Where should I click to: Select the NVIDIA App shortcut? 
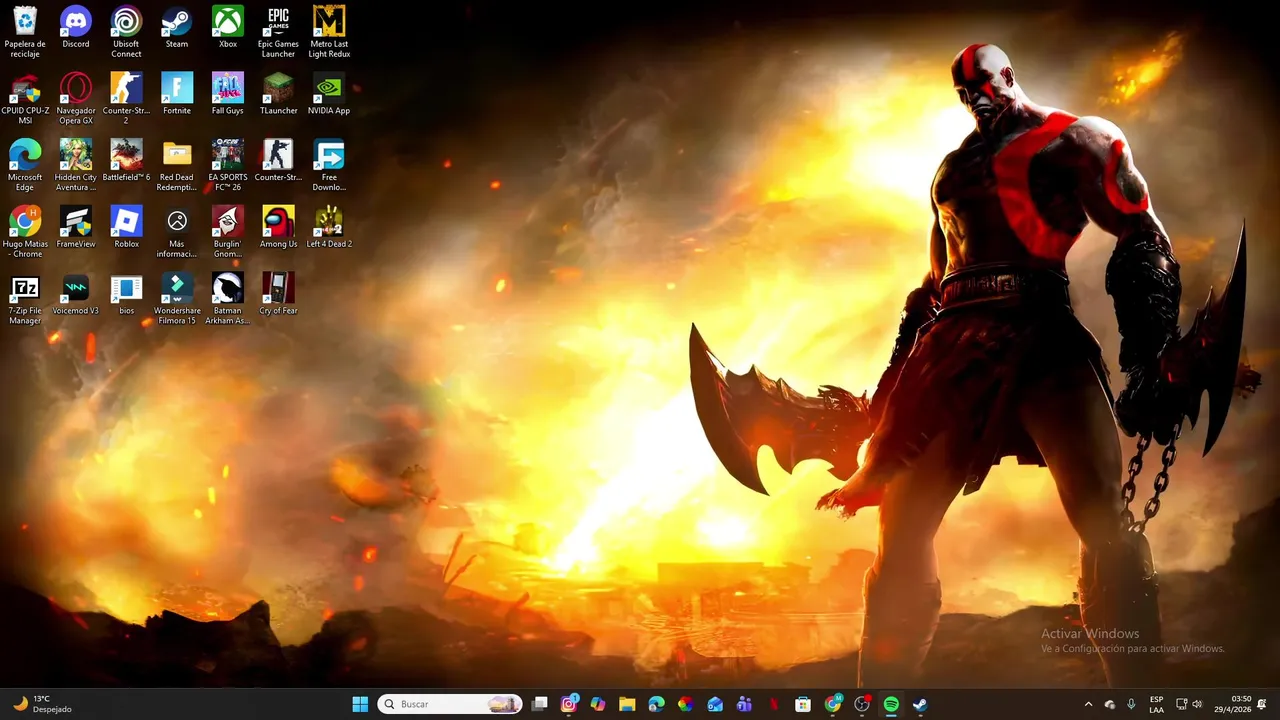point(329,94)
